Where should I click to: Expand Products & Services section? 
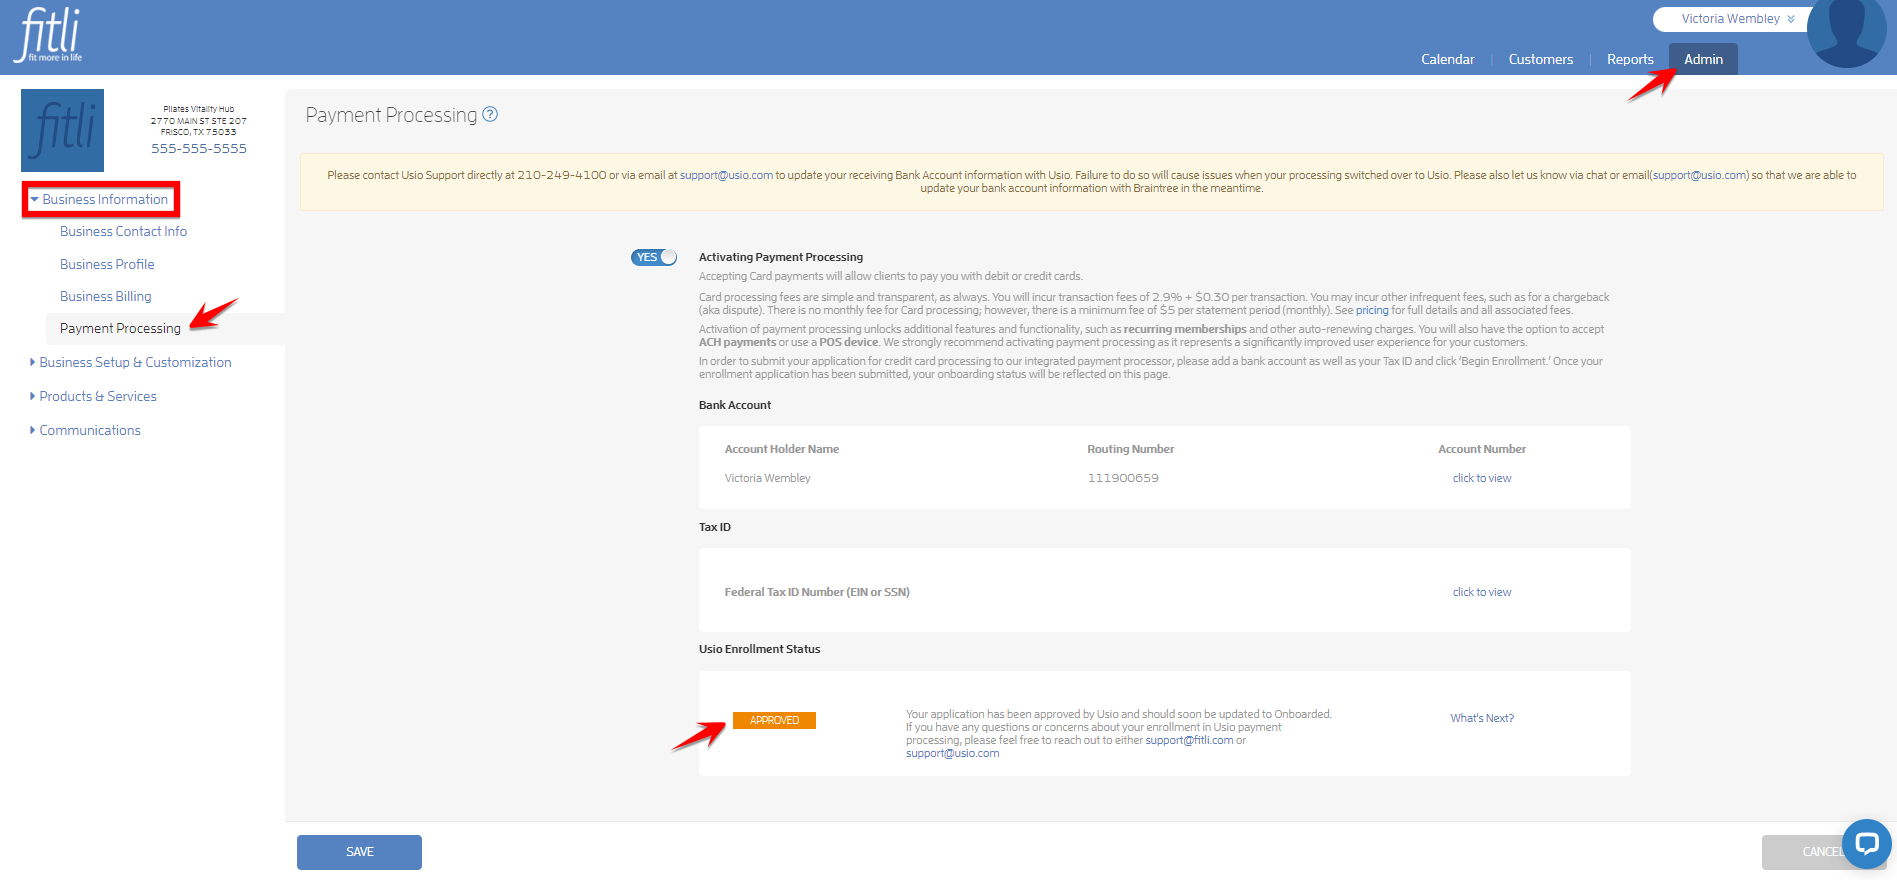pos(93,396)
